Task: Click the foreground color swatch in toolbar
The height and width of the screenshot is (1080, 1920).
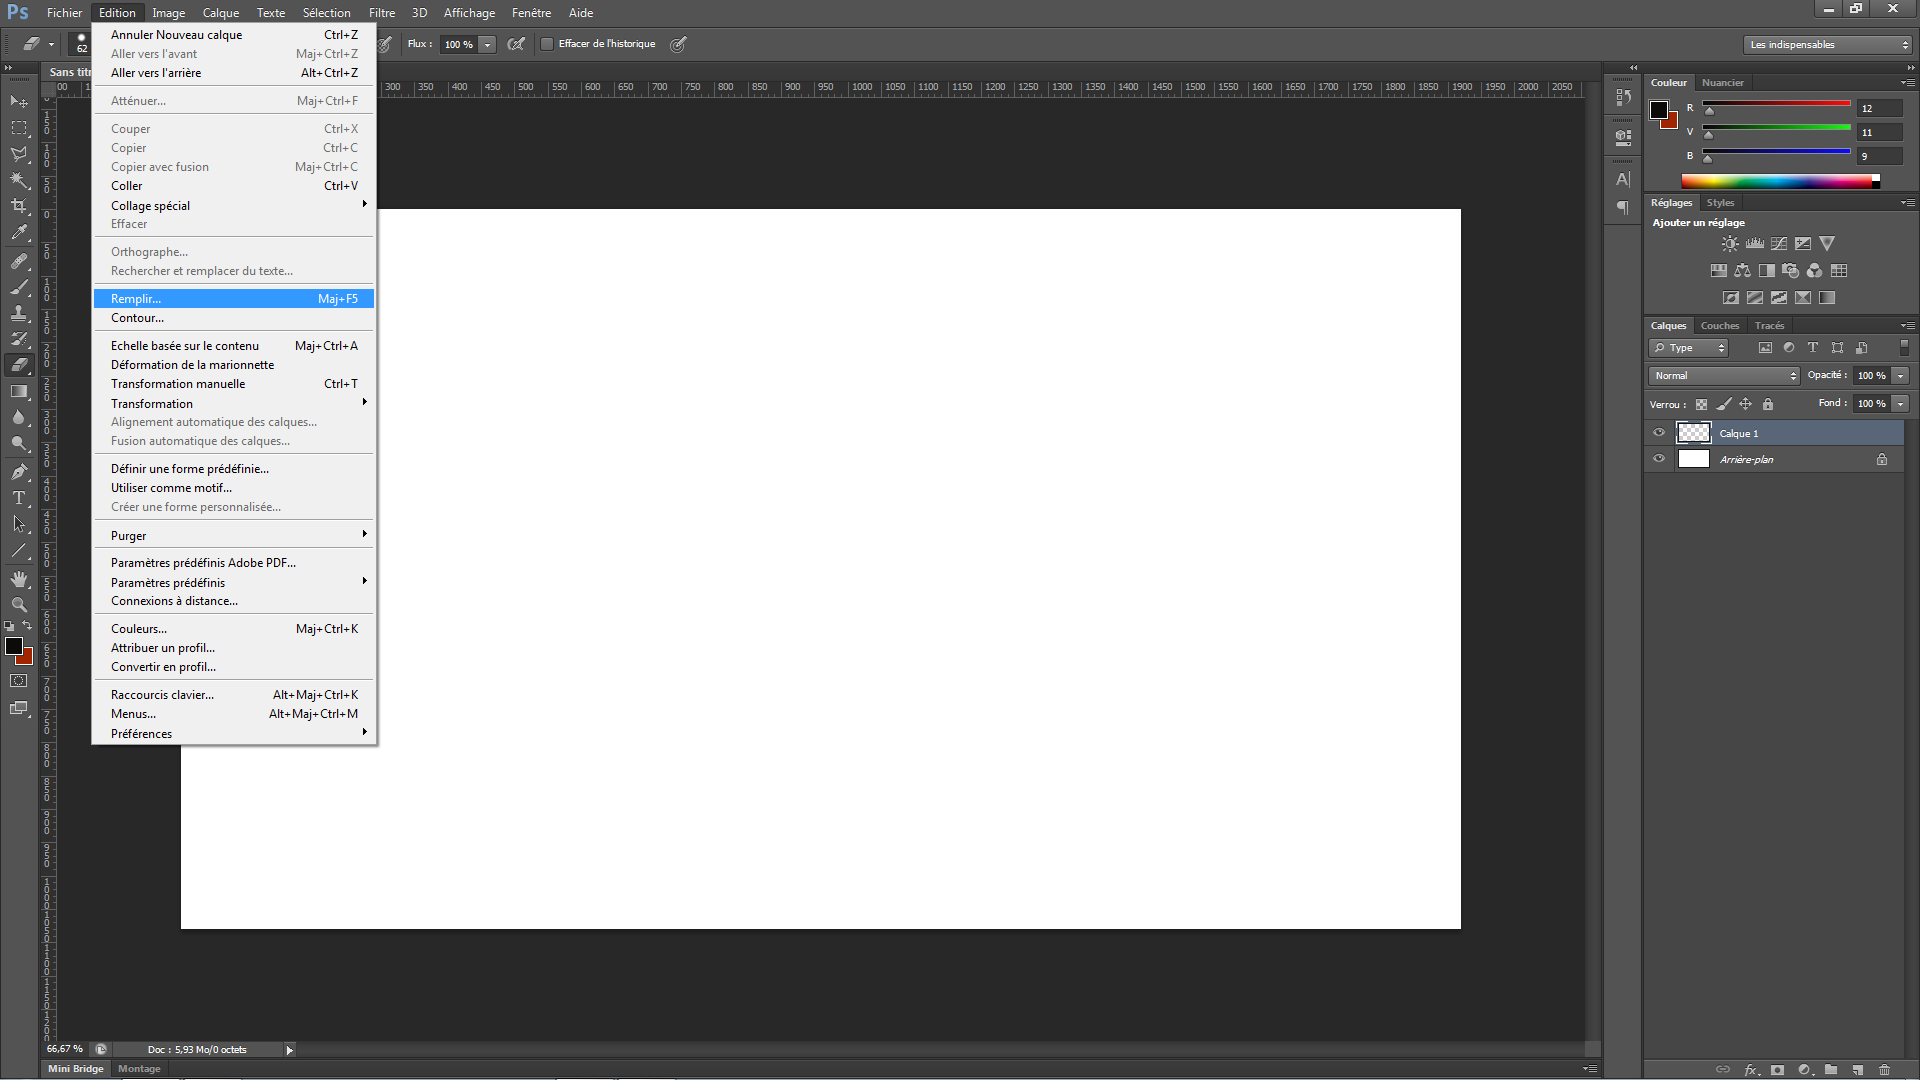Action: point(14,646)
